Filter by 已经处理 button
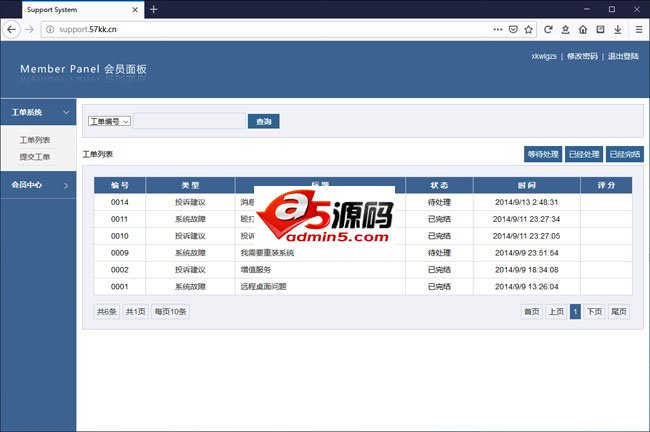 tap(584, 154)
